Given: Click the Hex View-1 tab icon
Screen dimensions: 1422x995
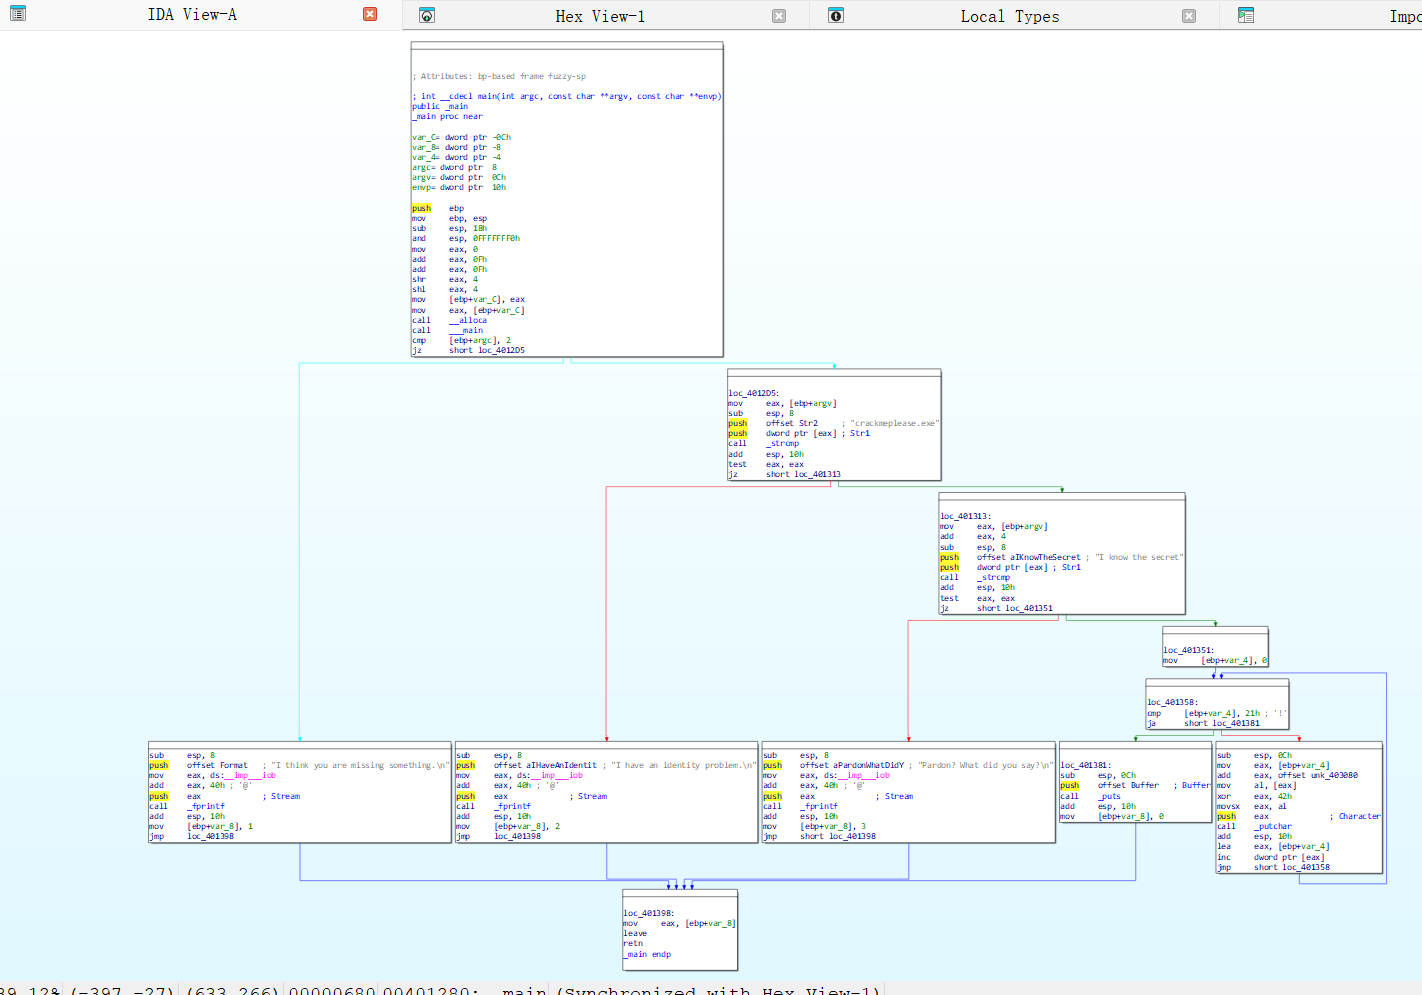Looking at the screenshot, I should pos(427,15).
